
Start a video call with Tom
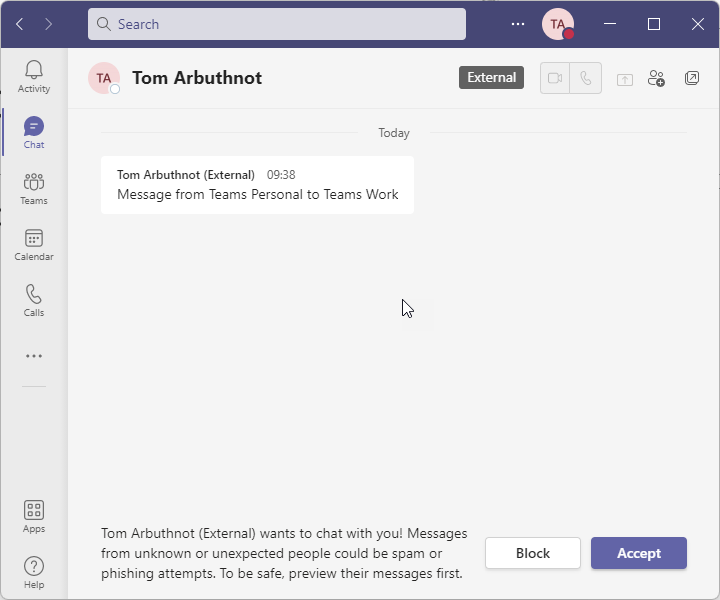click(x=555, y=78)
